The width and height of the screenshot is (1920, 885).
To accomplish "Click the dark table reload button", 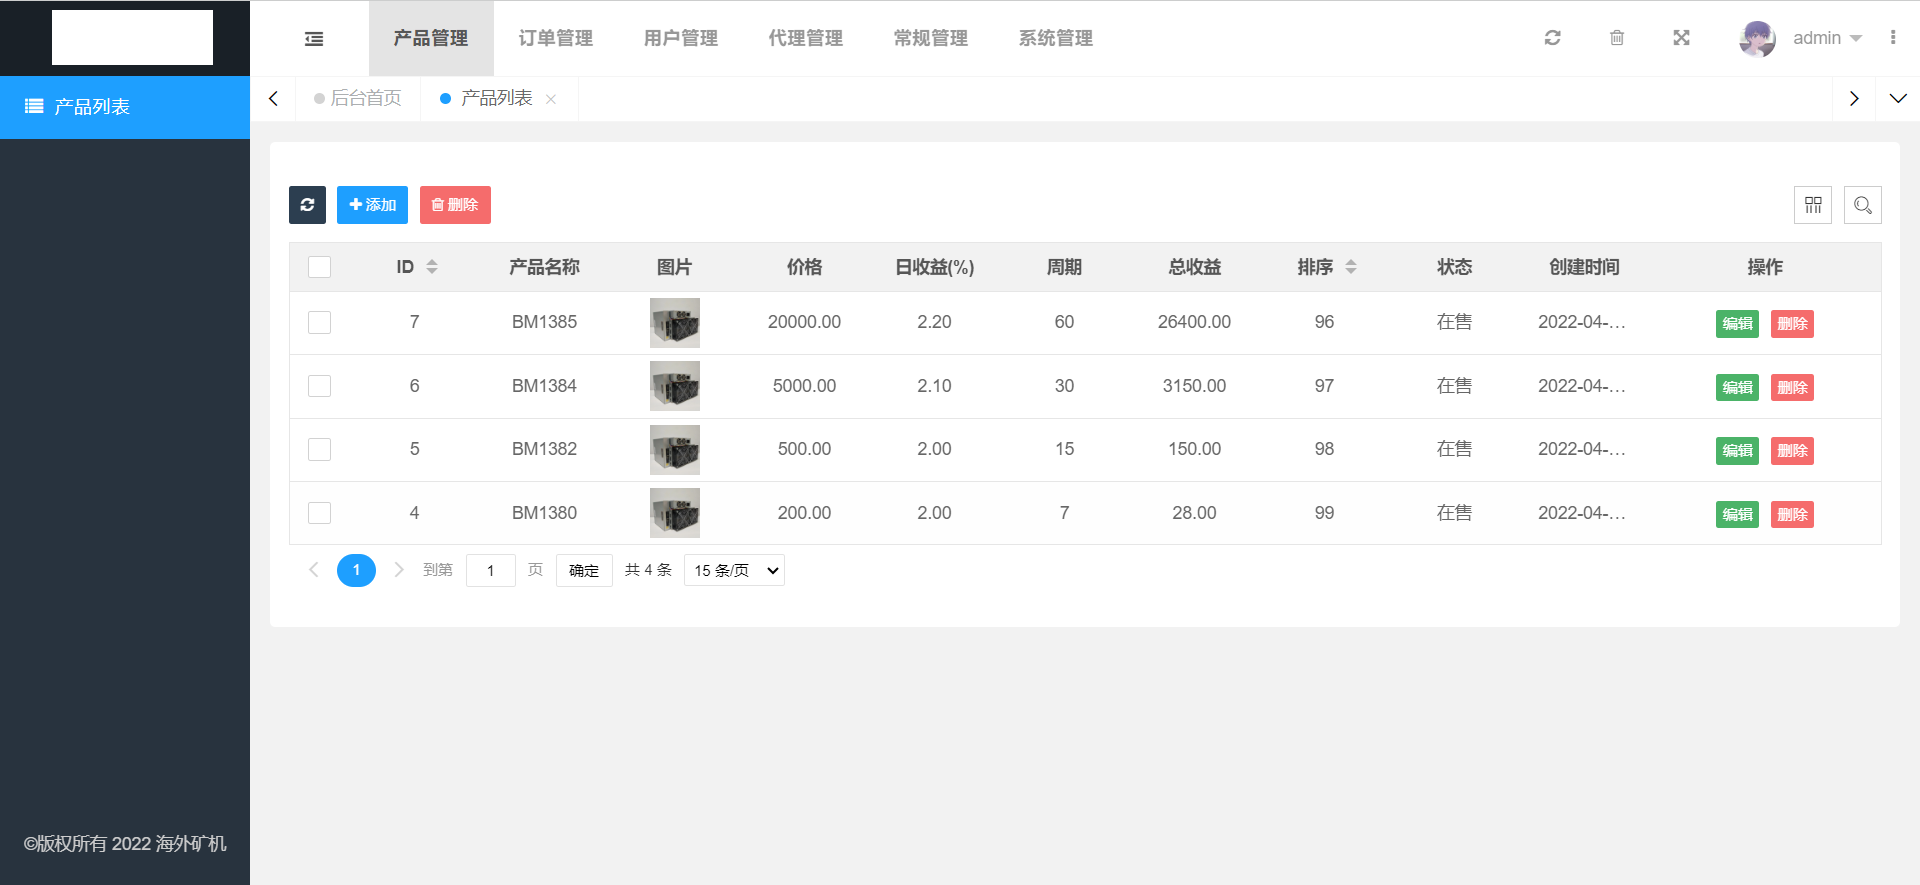I will pos(307,205).
